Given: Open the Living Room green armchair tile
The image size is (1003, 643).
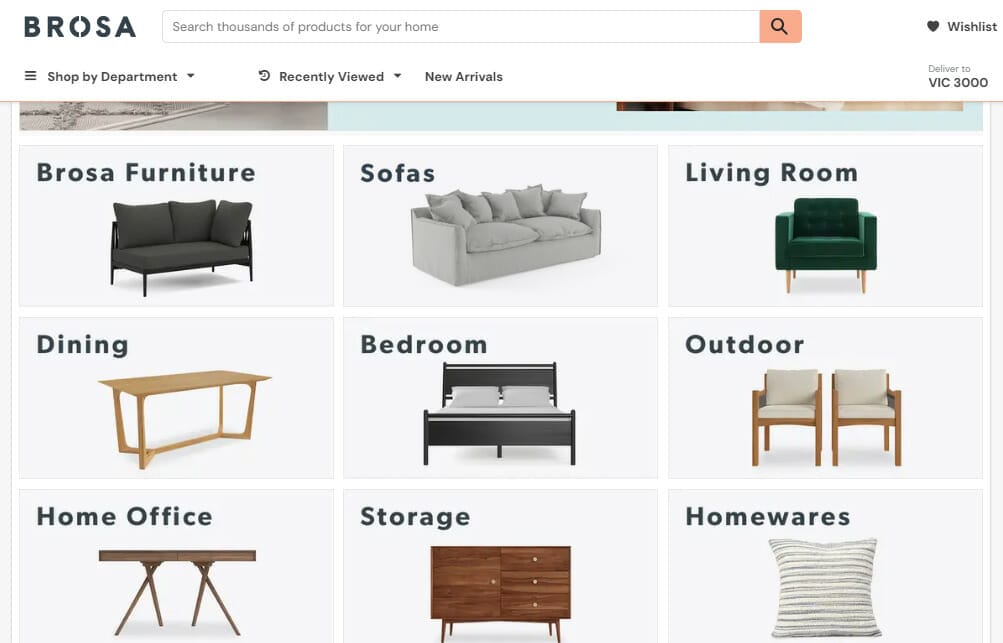Looking at the screenshot, I should click(825, 226).
